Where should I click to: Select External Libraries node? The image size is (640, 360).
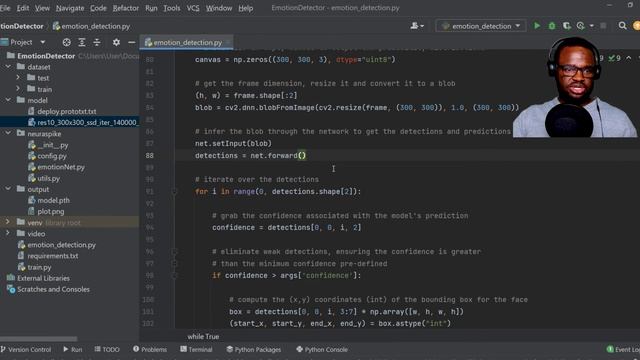click(43, 278)
